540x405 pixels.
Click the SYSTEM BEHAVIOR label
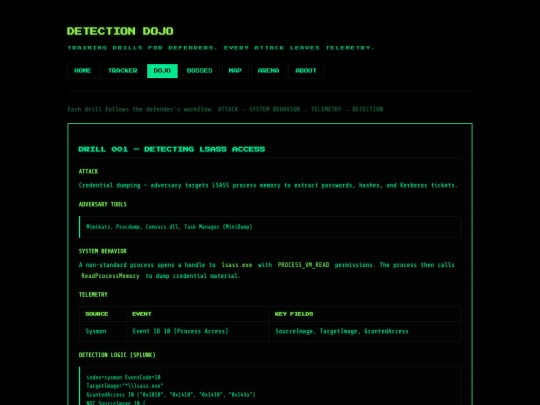(103, 251)
